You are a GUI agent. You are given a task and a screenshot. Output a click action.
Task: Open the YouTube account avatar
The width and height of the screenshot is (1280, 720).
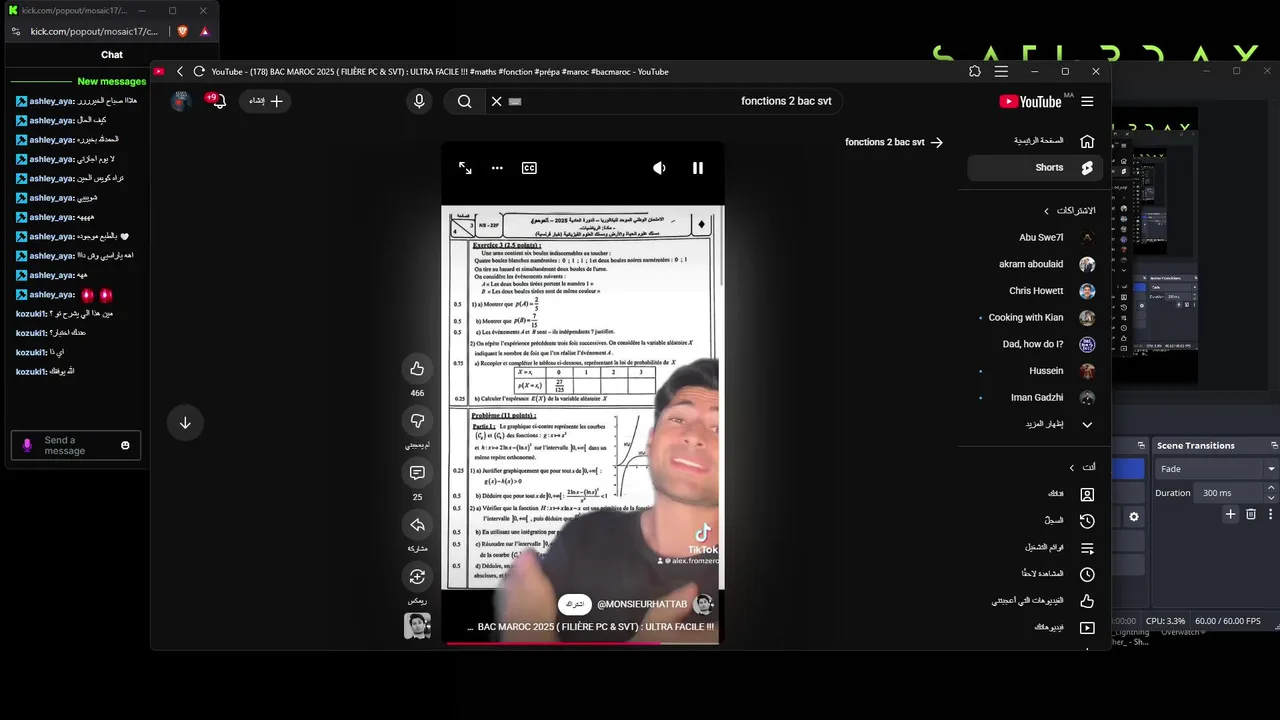coord(181,101)
